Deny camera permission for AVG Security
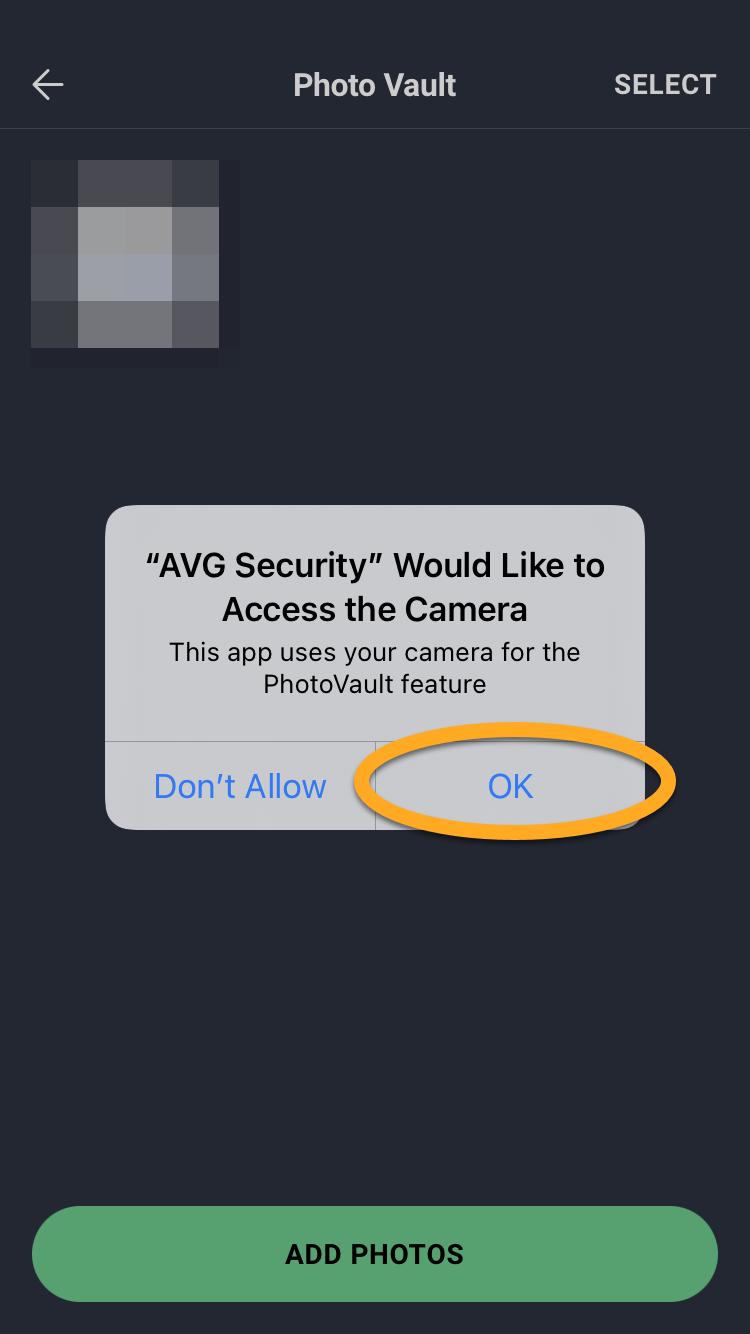The height and width of the screenshot is (1334, 750). point(240,786)
